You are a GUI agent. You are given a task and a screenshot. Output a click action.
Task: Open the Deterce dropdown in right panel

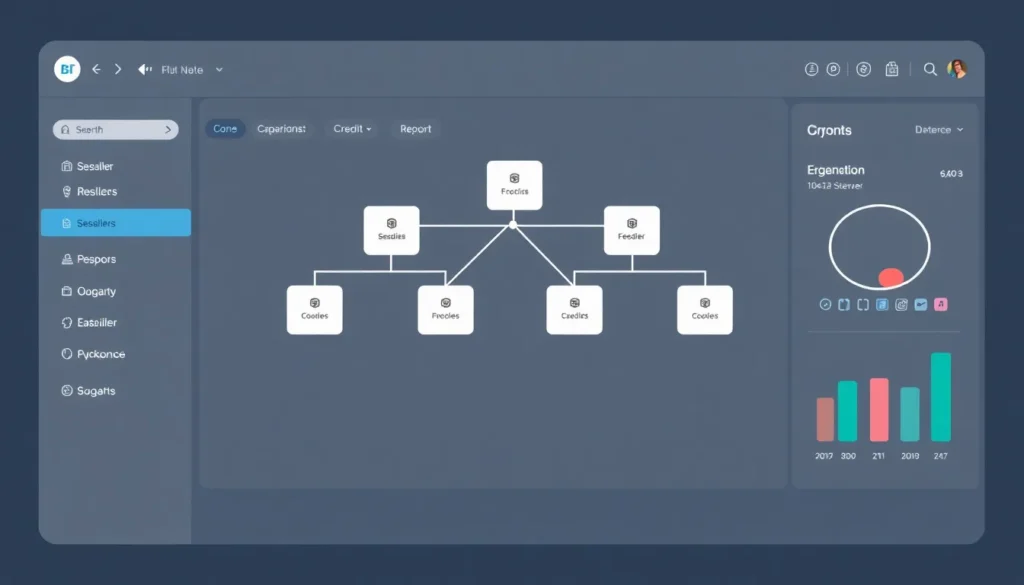pyautogui.click(x=939, y=130)
